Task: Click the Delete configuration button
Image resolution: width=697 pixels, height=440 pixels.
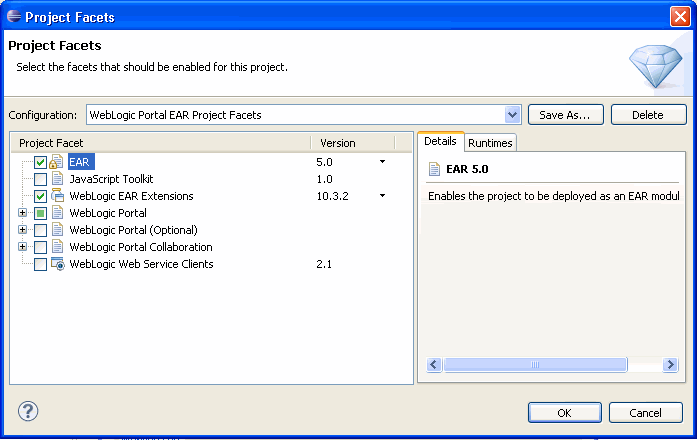Action: tap(649, 115)
